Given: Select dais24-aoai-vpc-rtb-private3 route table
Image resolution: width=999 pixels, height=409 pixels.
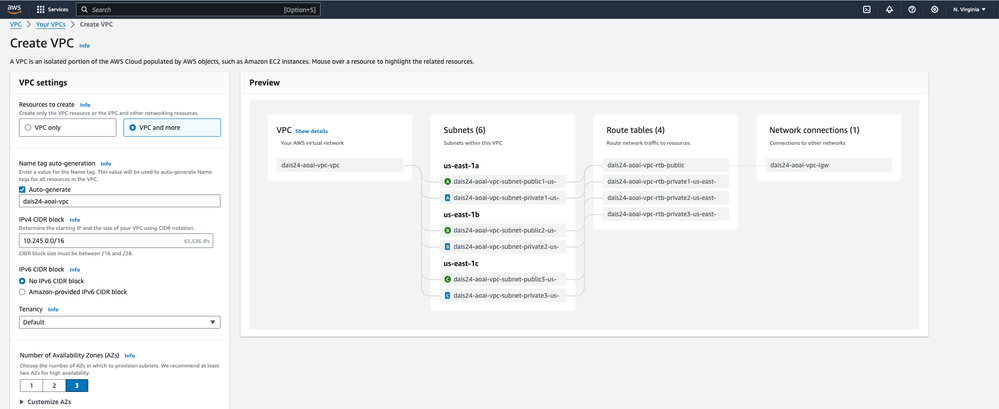Looking at the screenshot, I should (666, 214).
